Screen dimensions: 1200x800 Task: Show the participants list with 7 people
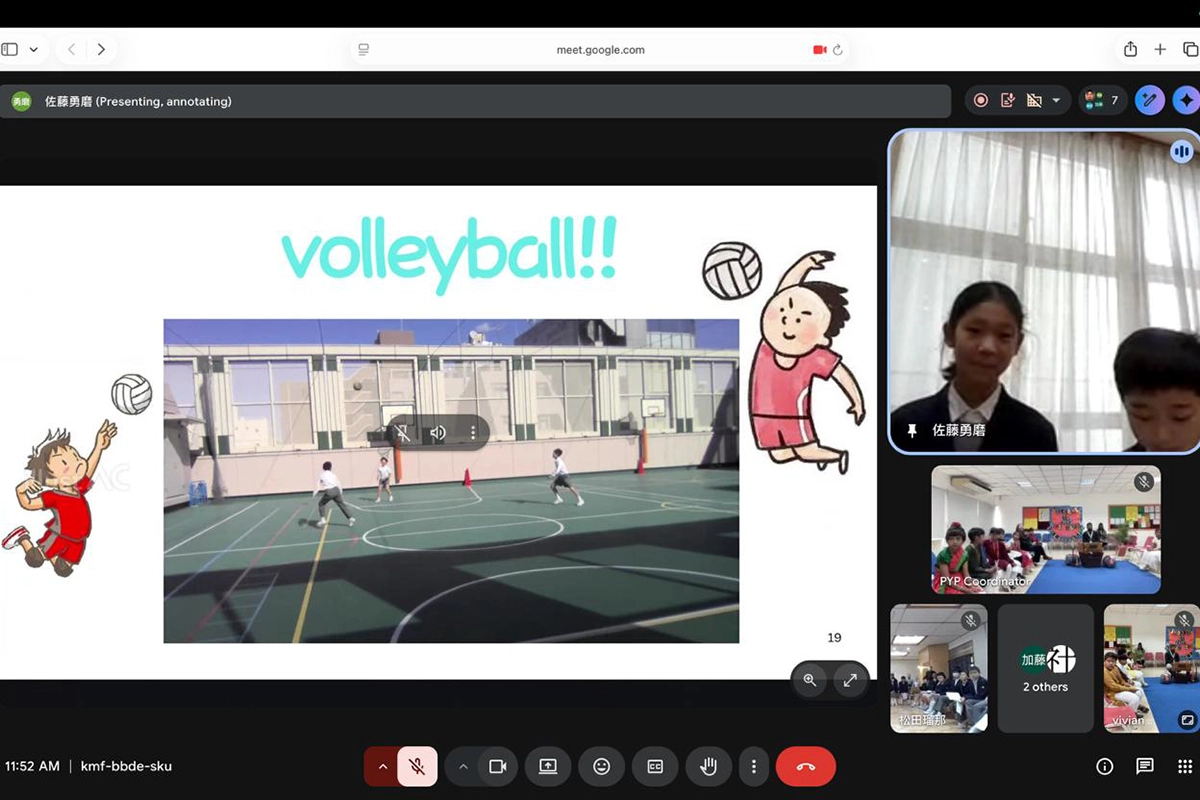pos(1103,100)
